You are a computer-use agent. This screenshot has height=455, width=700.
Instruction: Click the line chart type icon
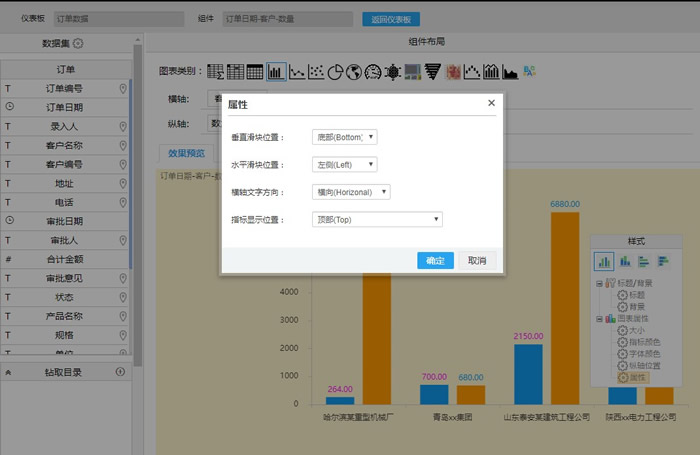tap(296, 72)
